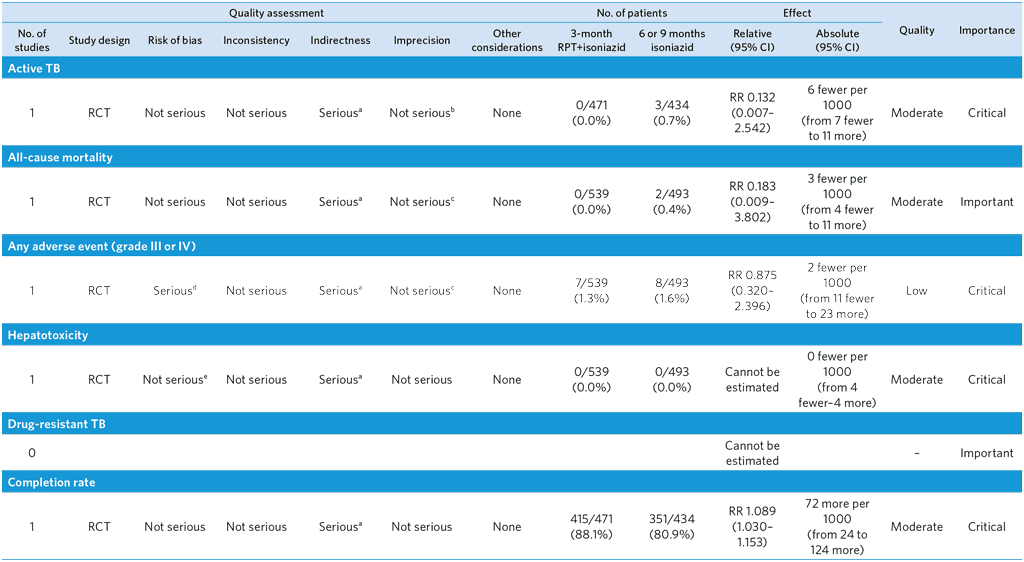This screenshot has width=1024, height=562.
Task: Select the Drug-resistant TB section header
Action: tap(56, 424)
